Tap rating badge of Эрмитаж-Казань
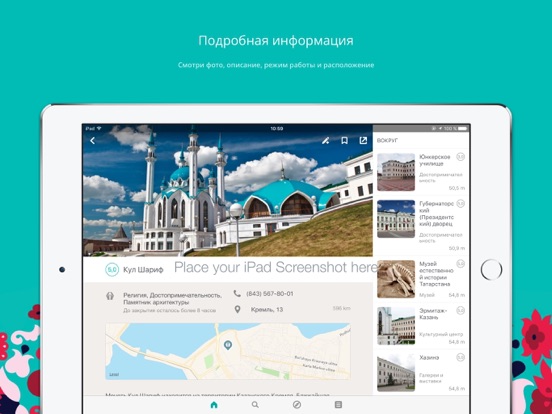This screenshot has height=414, width=552. pyautogui.click(x=460, y=310)
